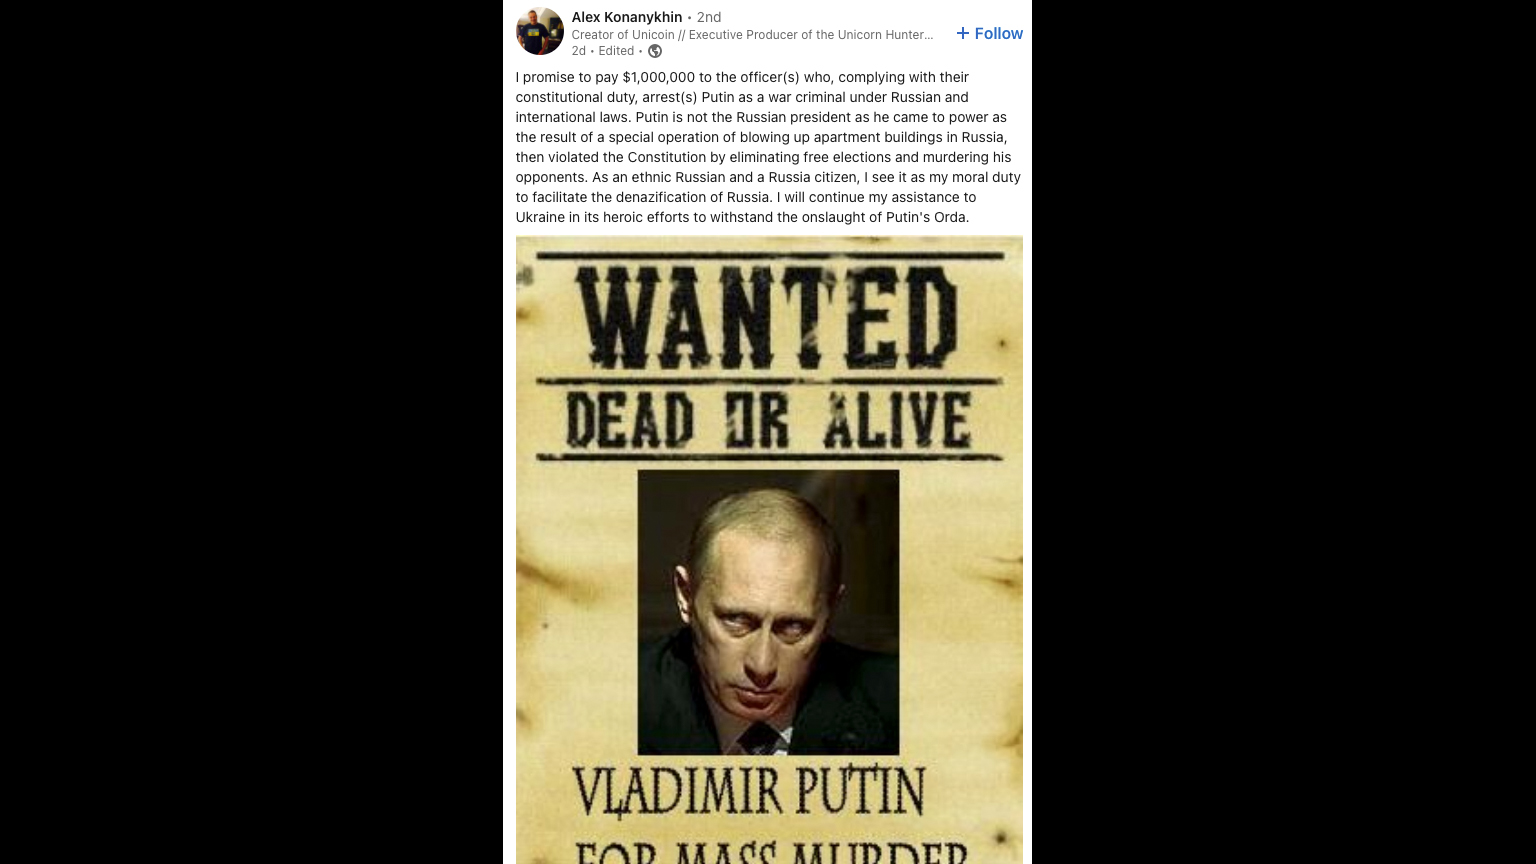Click the word "Ukraine" in the post
Image resolution: width=1536 pixels, height=864 pixels.
(541, 217)
